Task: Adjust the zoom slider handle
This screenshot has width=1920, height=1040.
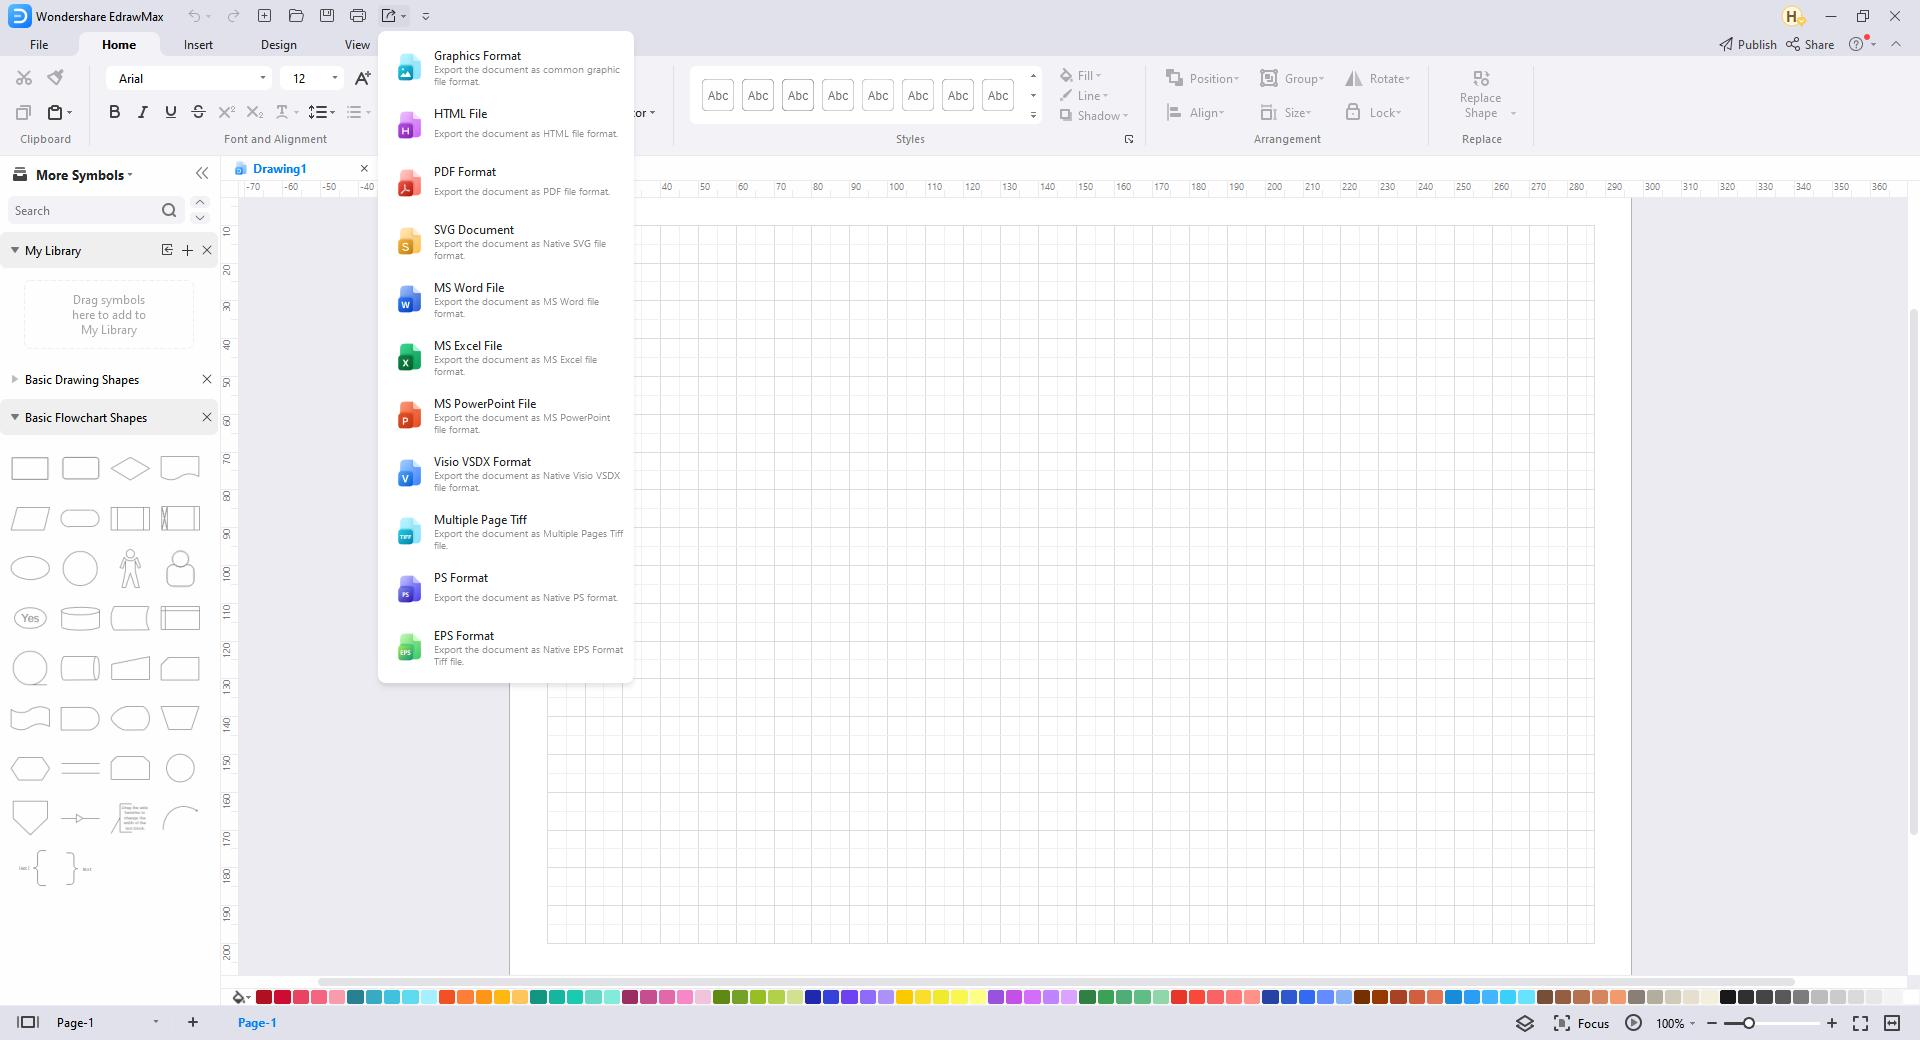Action: point(1749,1023)
